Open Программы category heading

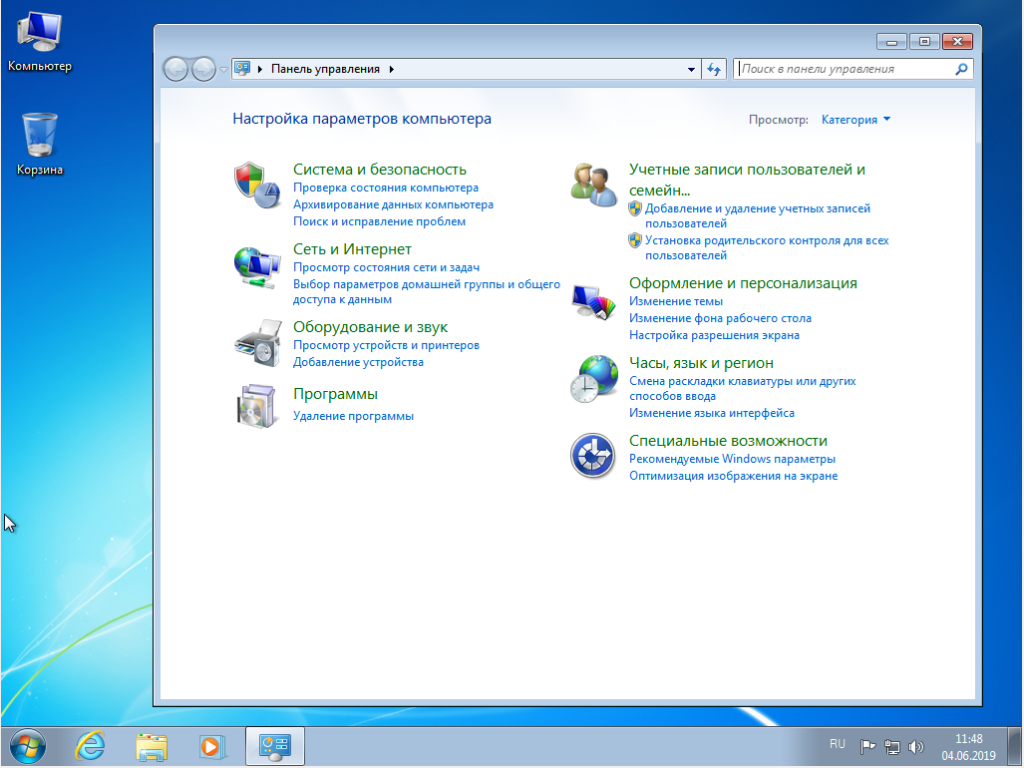click(x=335, y=394)
